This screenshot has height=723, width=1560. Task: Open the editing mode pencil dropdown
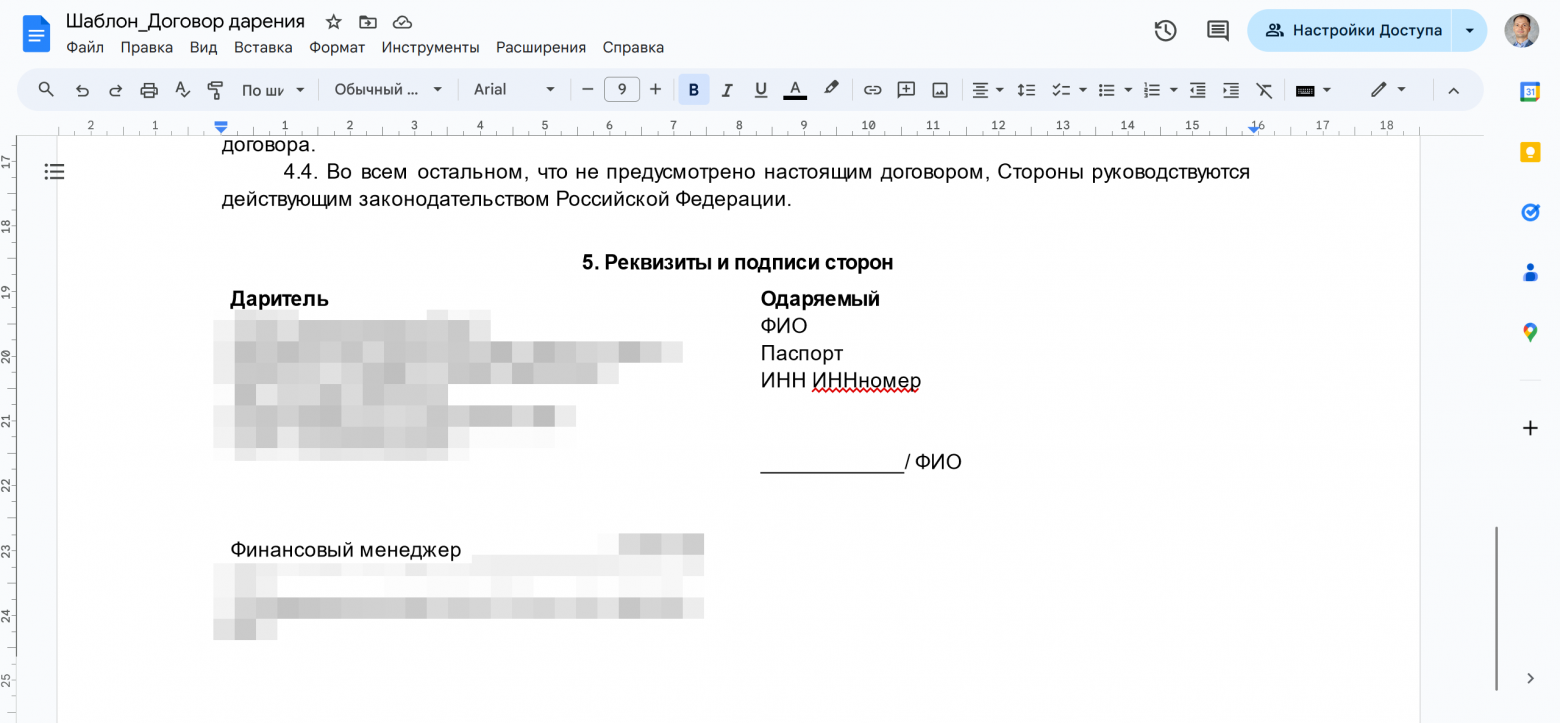1388,90
